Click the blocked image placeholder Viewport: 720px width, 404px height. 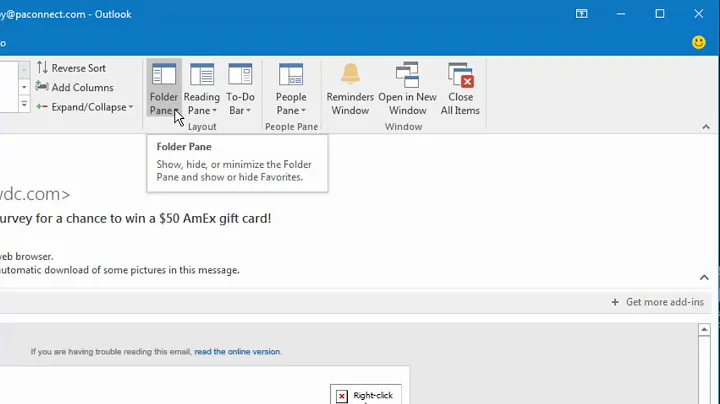[x=366, y=394]
